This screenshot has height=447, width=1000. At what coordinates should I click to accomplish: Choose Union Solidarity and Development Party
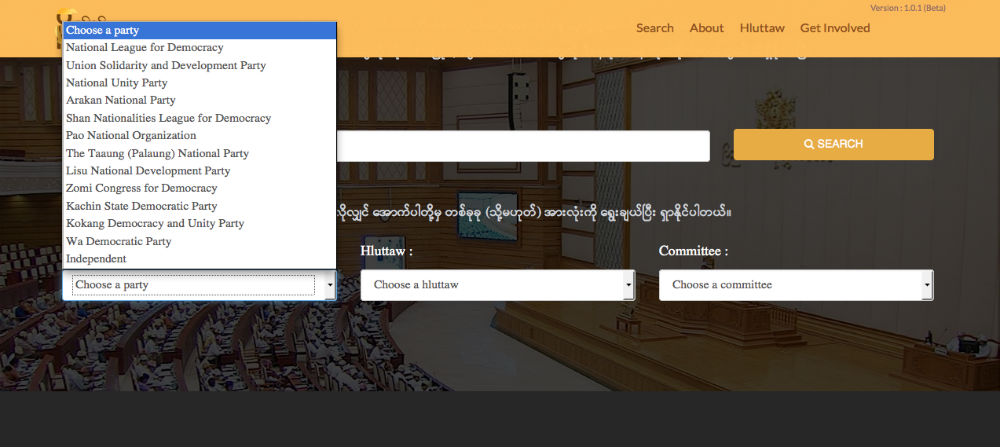166,65
